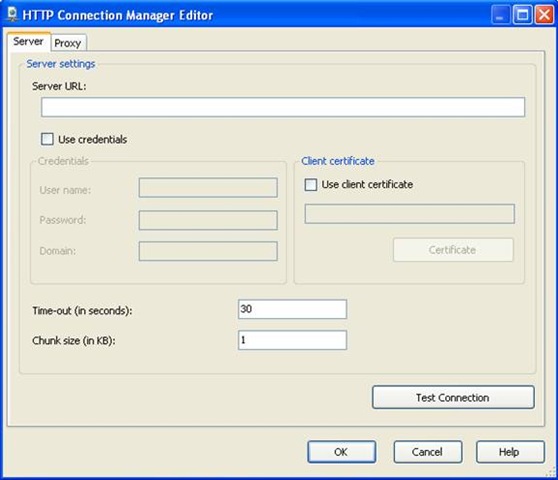Confirm with the OK button
This screenshot has height=480, width=558.
[342, 452]
